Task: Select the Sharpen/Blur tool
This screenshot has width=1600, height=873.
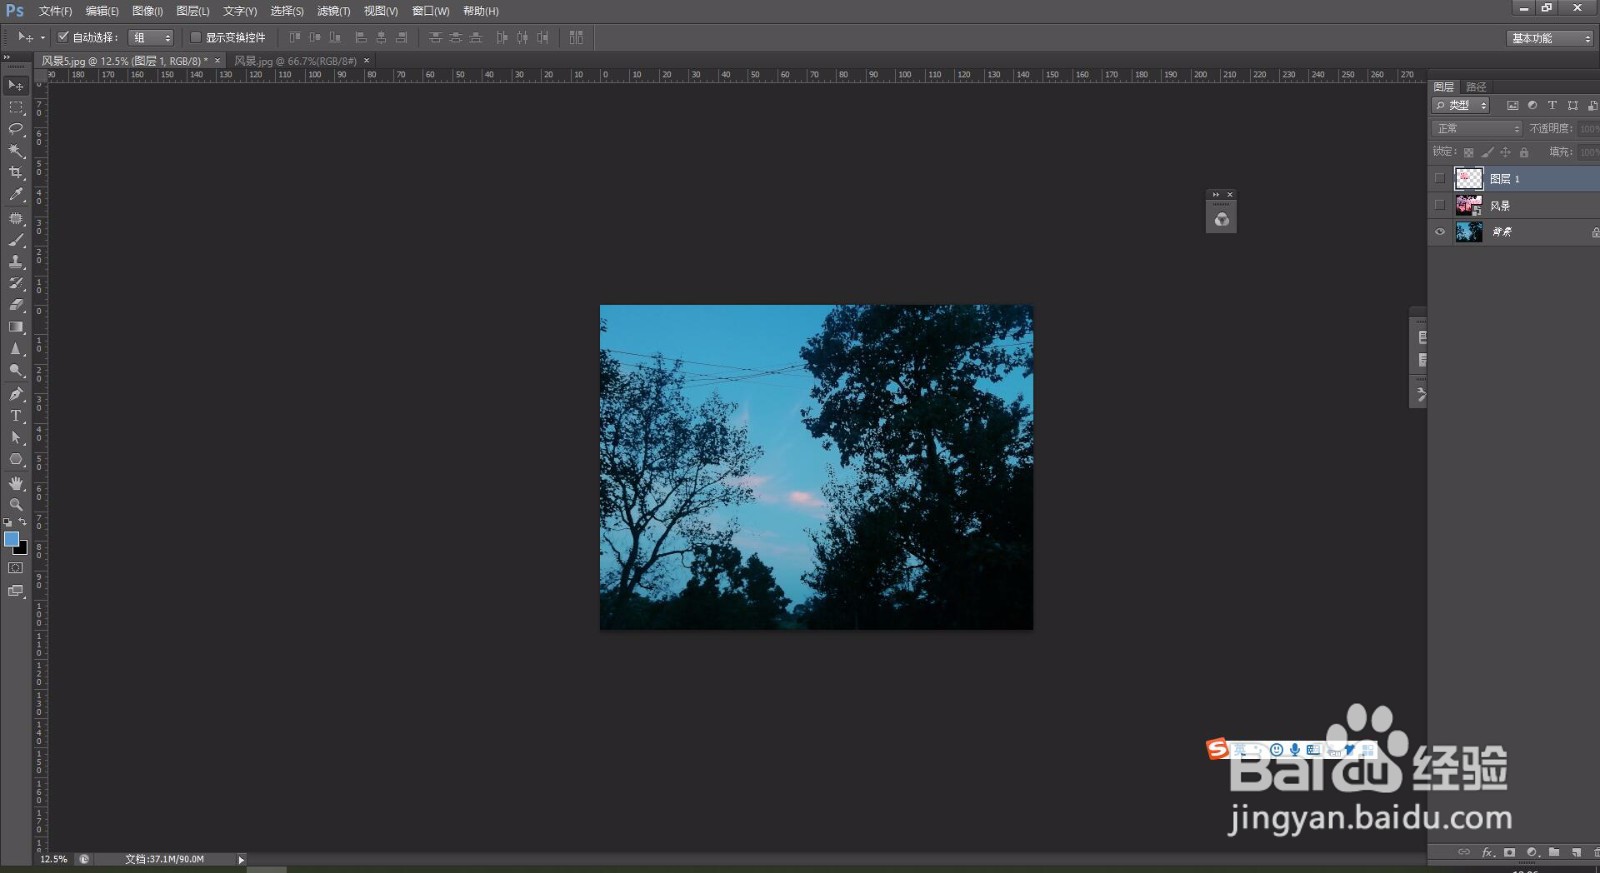Action: [x=15, y=349]
